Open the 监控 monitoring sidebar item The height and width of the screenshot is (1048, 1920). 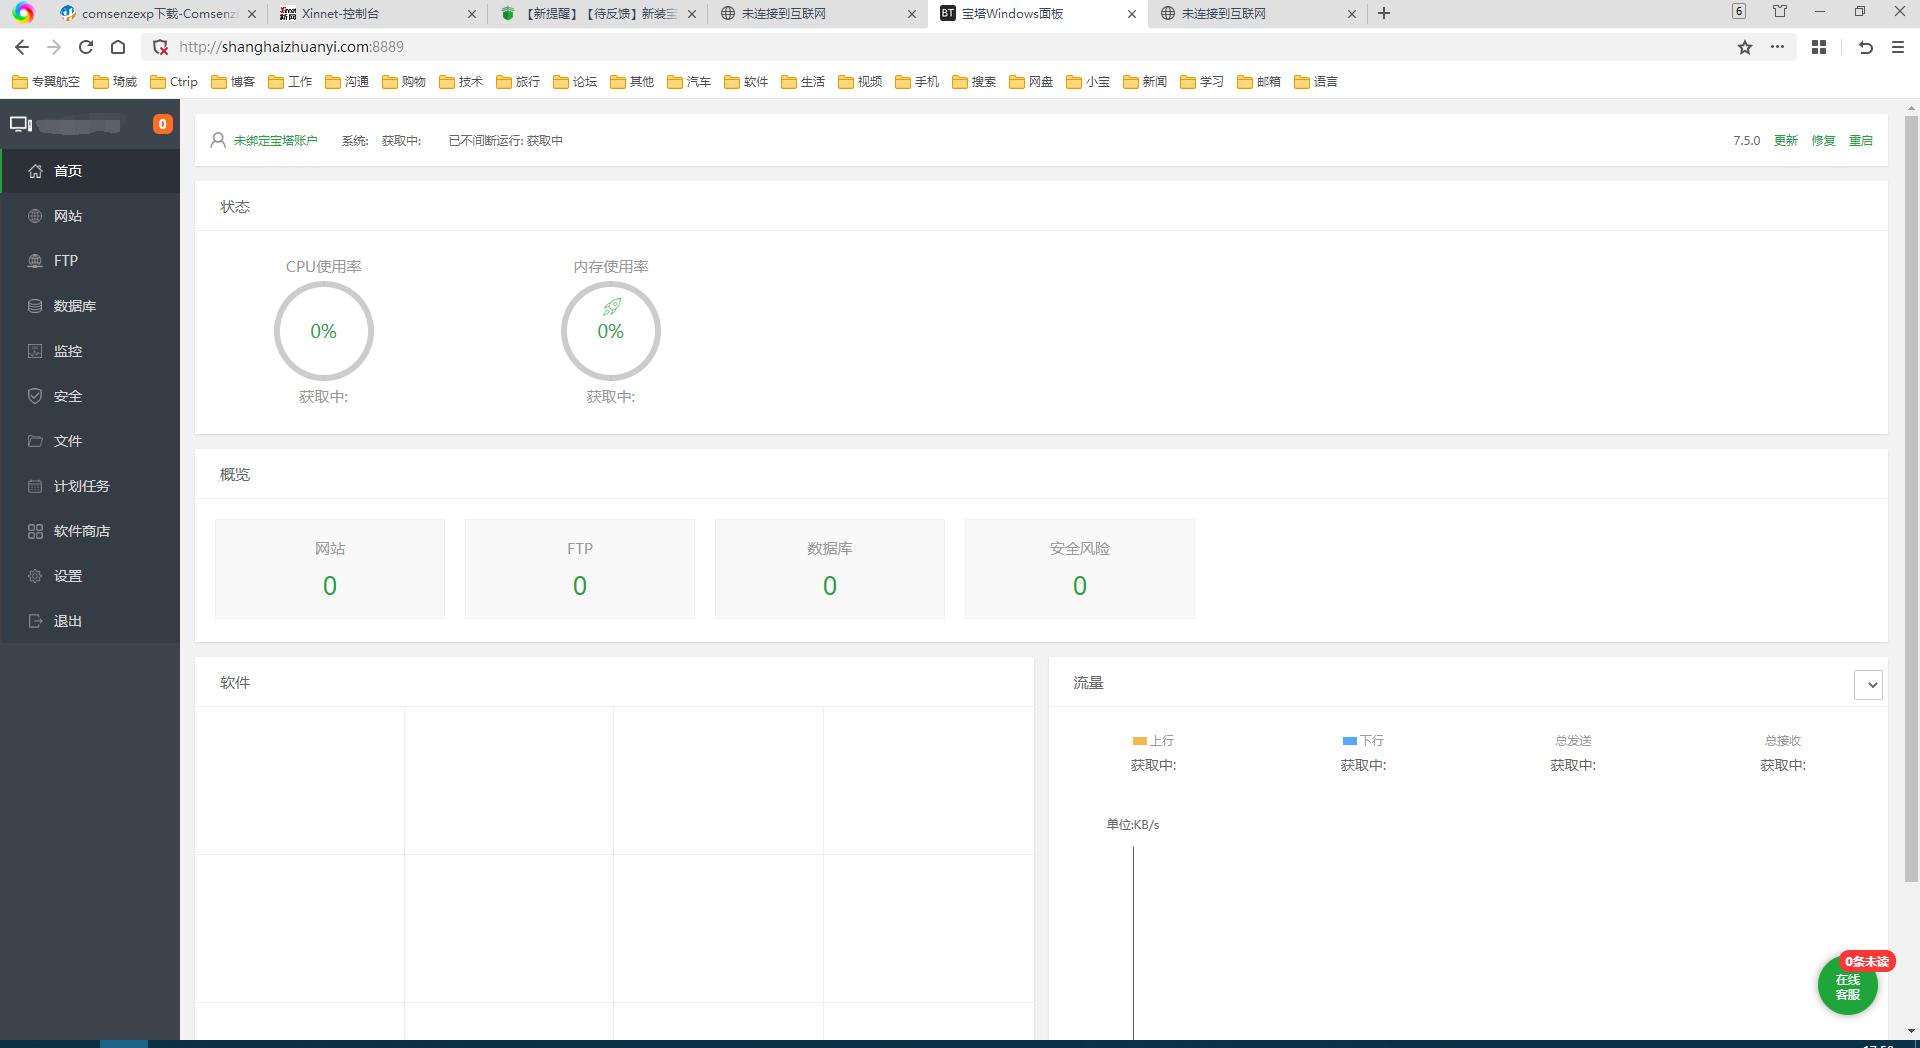[x=90, y=351]
